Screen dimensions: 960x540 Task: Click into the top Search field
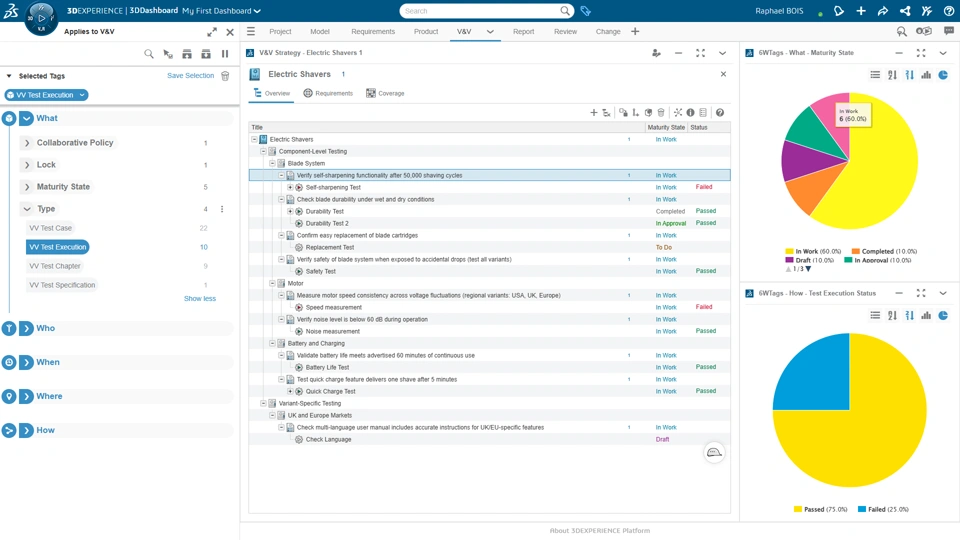click(x=481, y=10)
